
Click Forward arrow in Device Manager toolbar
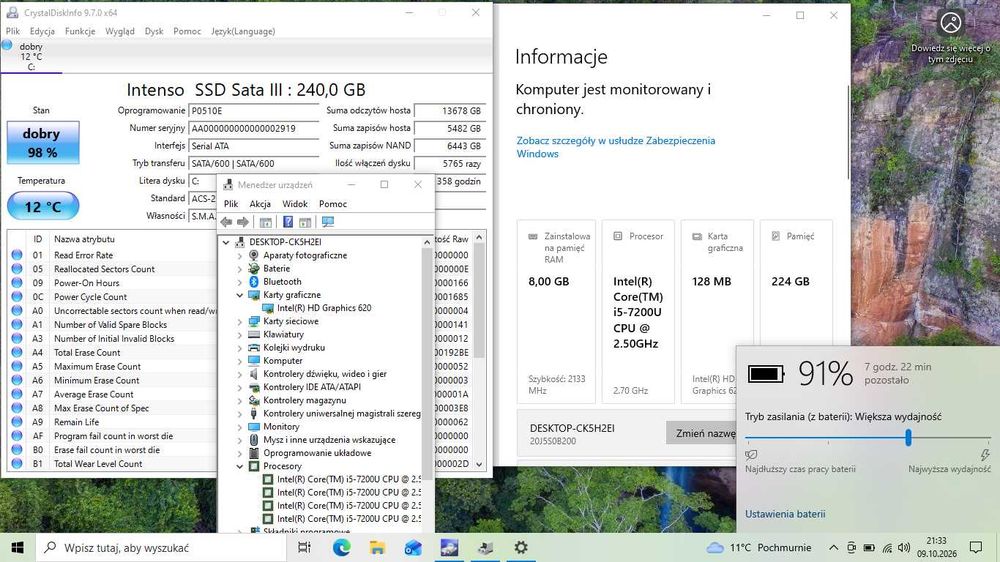coord(243,222)
